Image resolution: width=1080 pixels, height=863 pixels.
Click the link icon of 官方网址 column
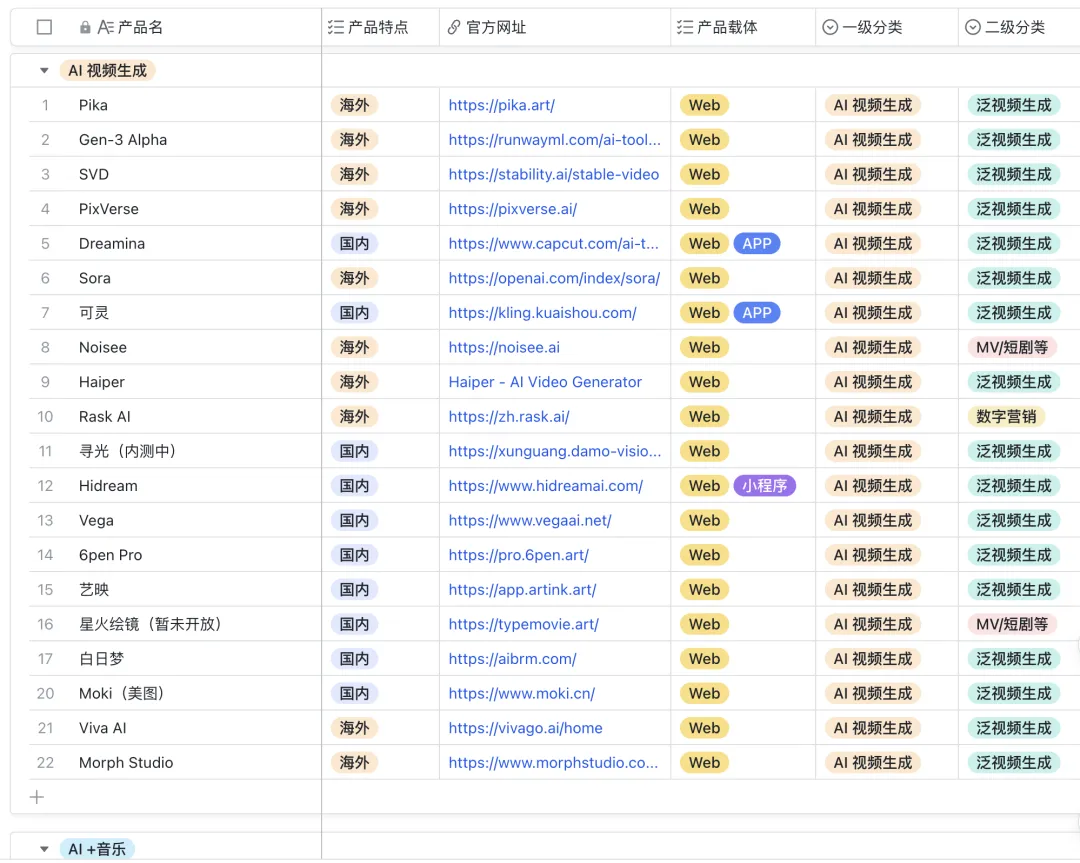click(x=453, y=27)
